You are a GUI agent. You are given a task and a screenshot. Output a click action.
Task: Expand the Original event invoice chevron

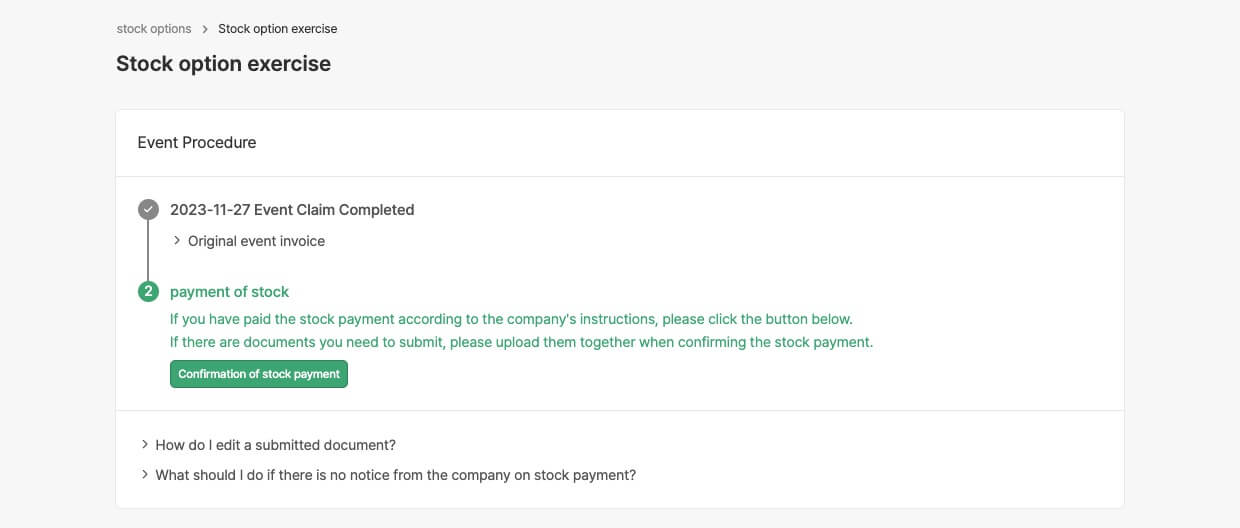pos(177,241)
